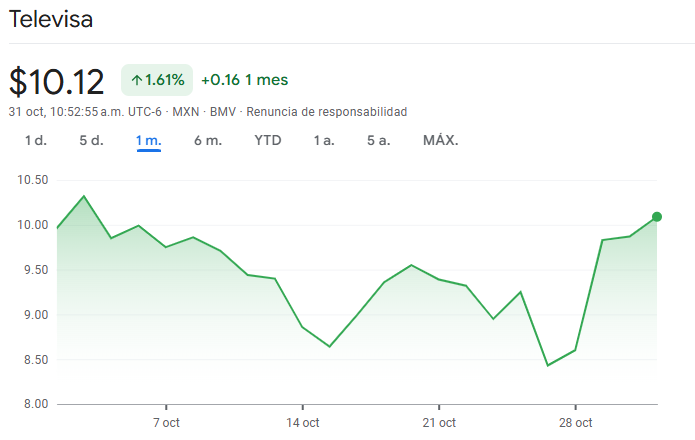Switch to the 1 a. range tab
Screen dimensions: 695x440
pyautogui.click(x=324, y=140)
